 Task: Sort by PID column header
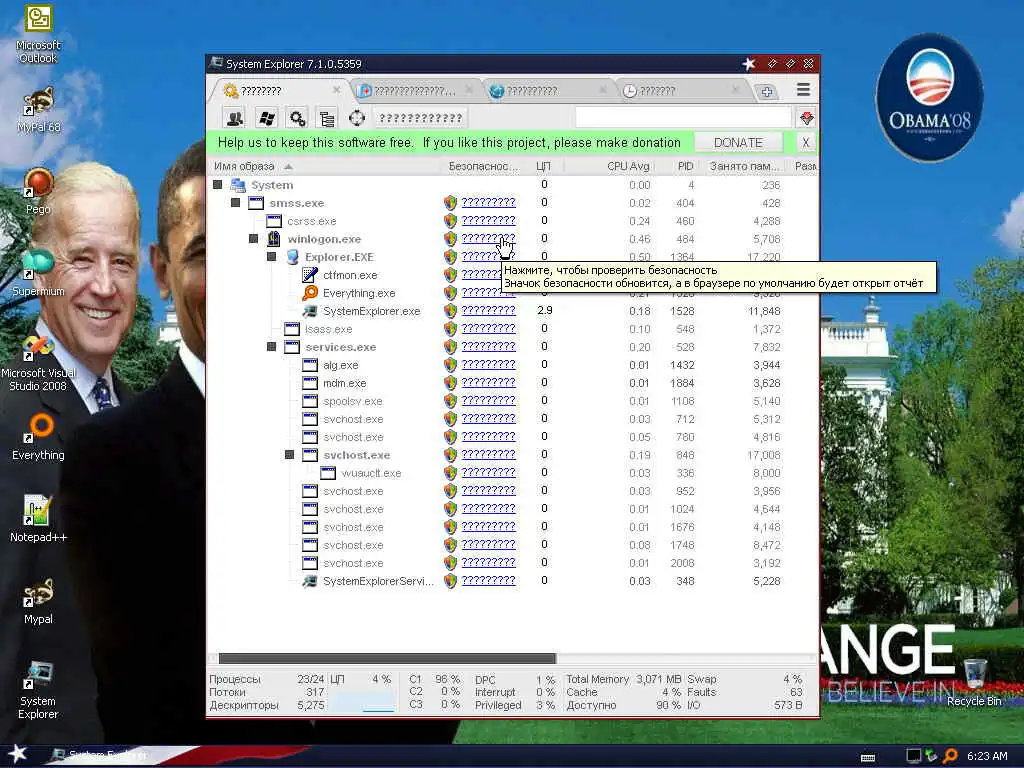coord(685,166)
